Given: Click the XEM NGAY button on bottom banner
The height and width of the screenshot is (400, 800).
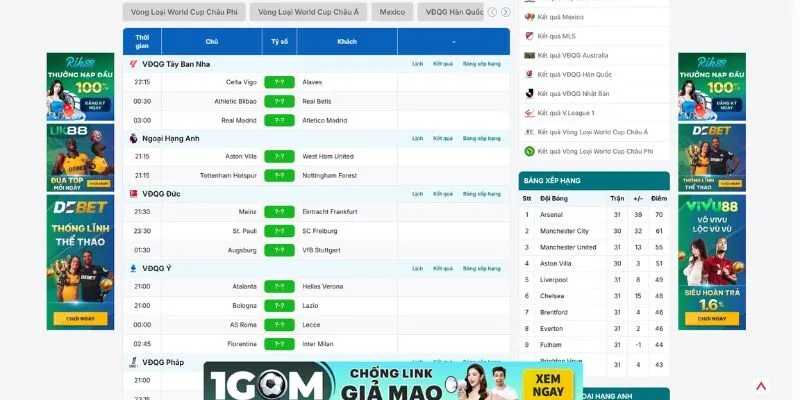Looking at the screenshot, I should (548, 386).
